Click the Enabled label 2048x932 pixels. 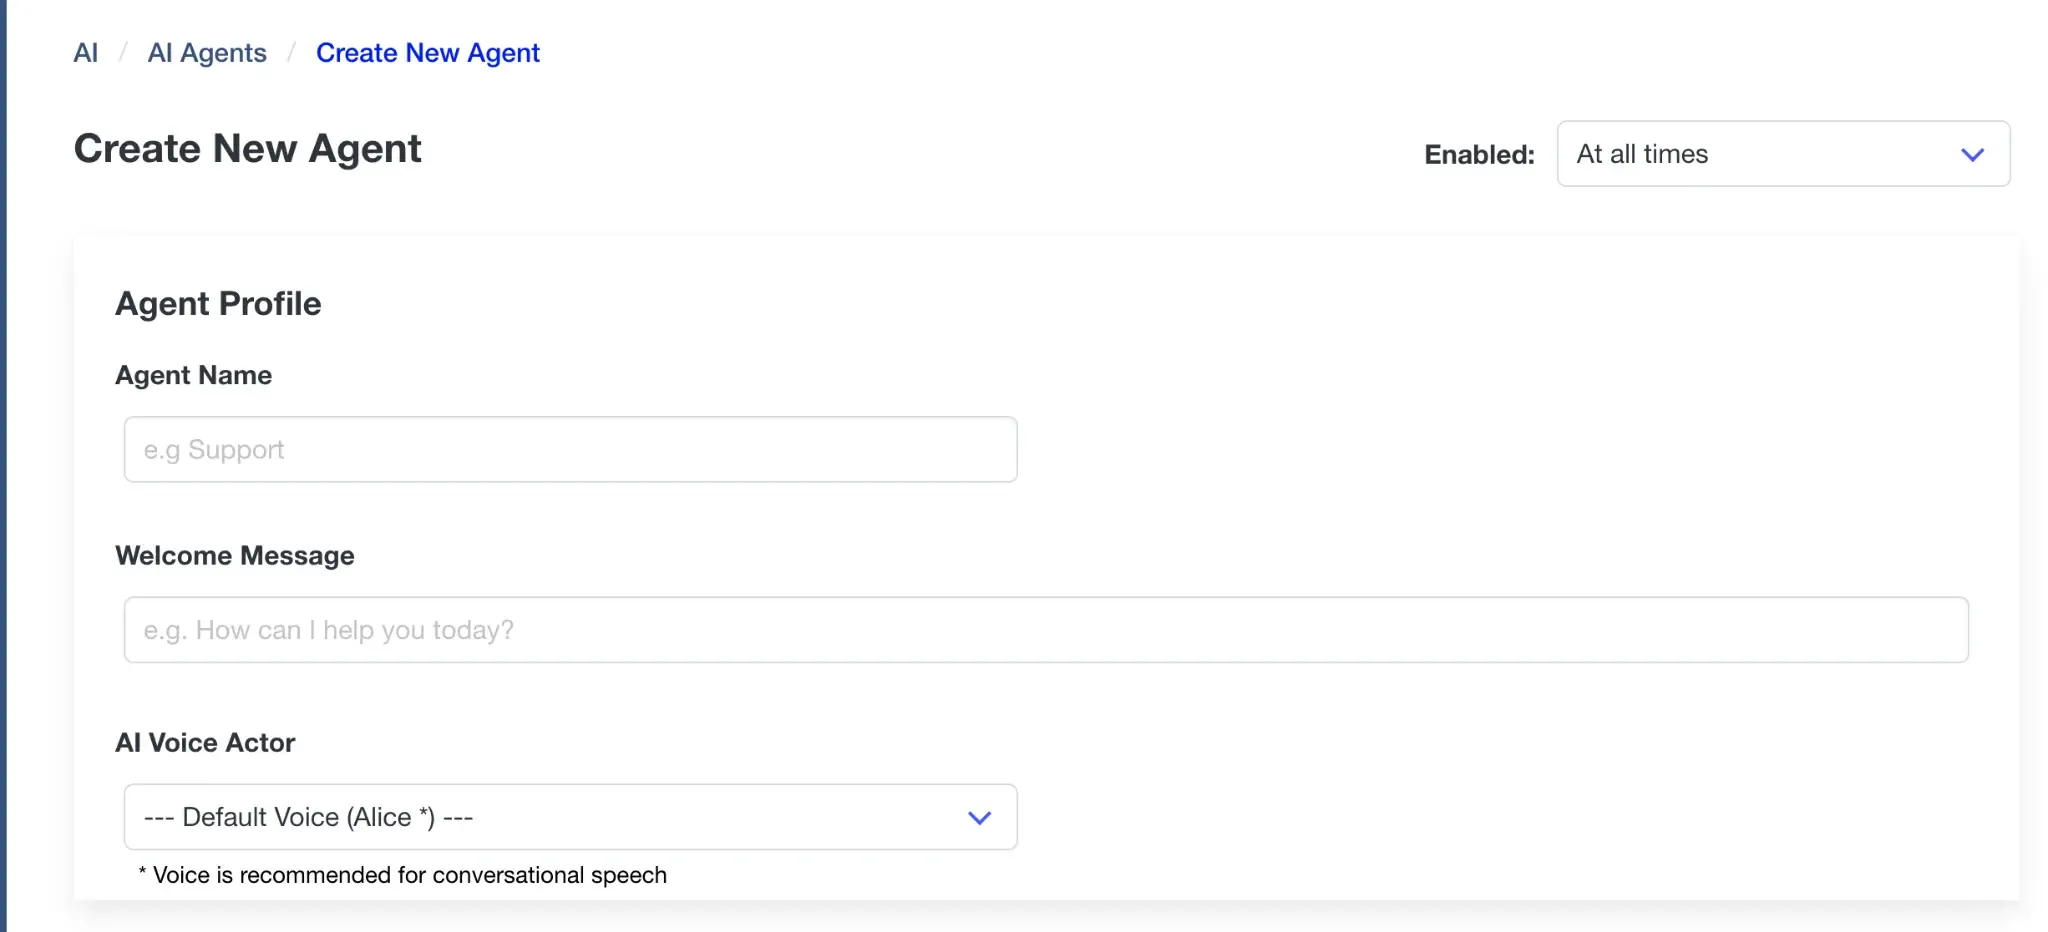coord(1478,154)
